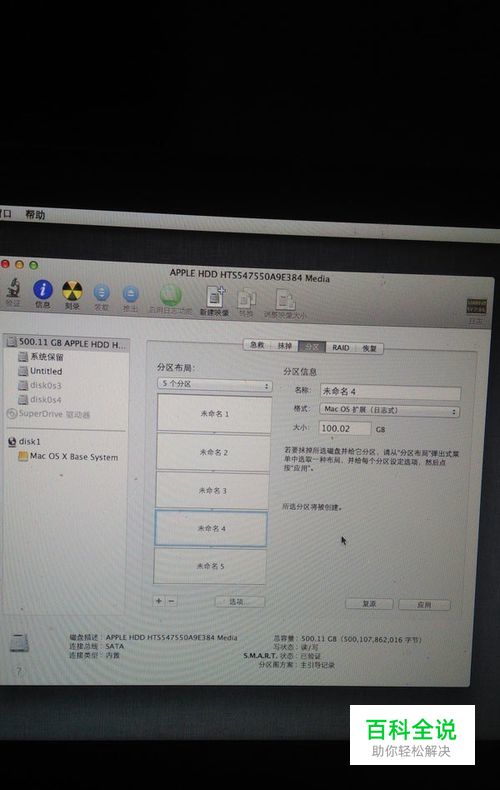The image size is (500, 790).
Task: Click the '分区信息' heading
Action: [x=300, y=372]
